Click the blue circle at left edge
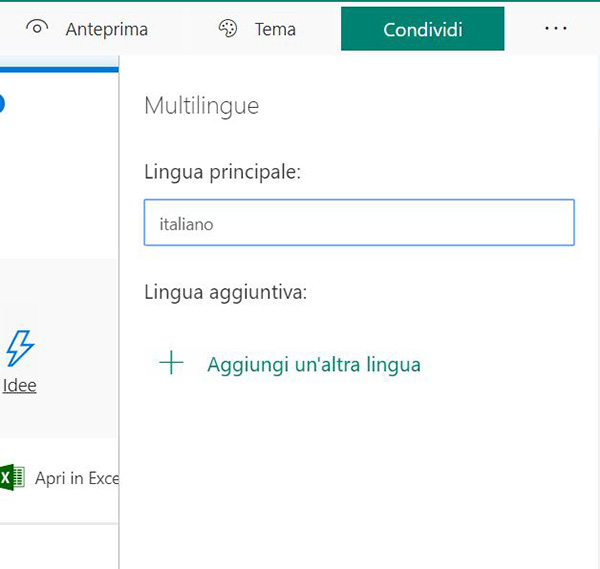This screenshot has width=600, height=569. tap(1, 104)
